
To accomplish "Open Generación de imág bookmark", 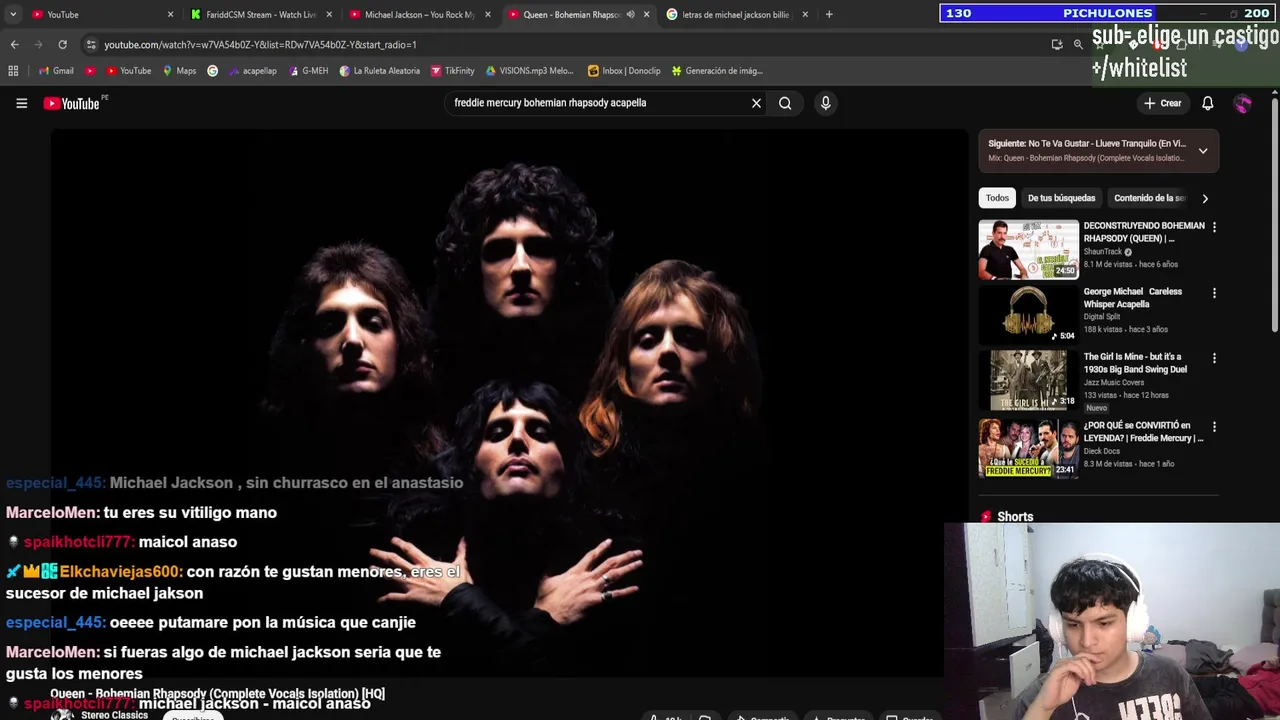I will 717,71.
